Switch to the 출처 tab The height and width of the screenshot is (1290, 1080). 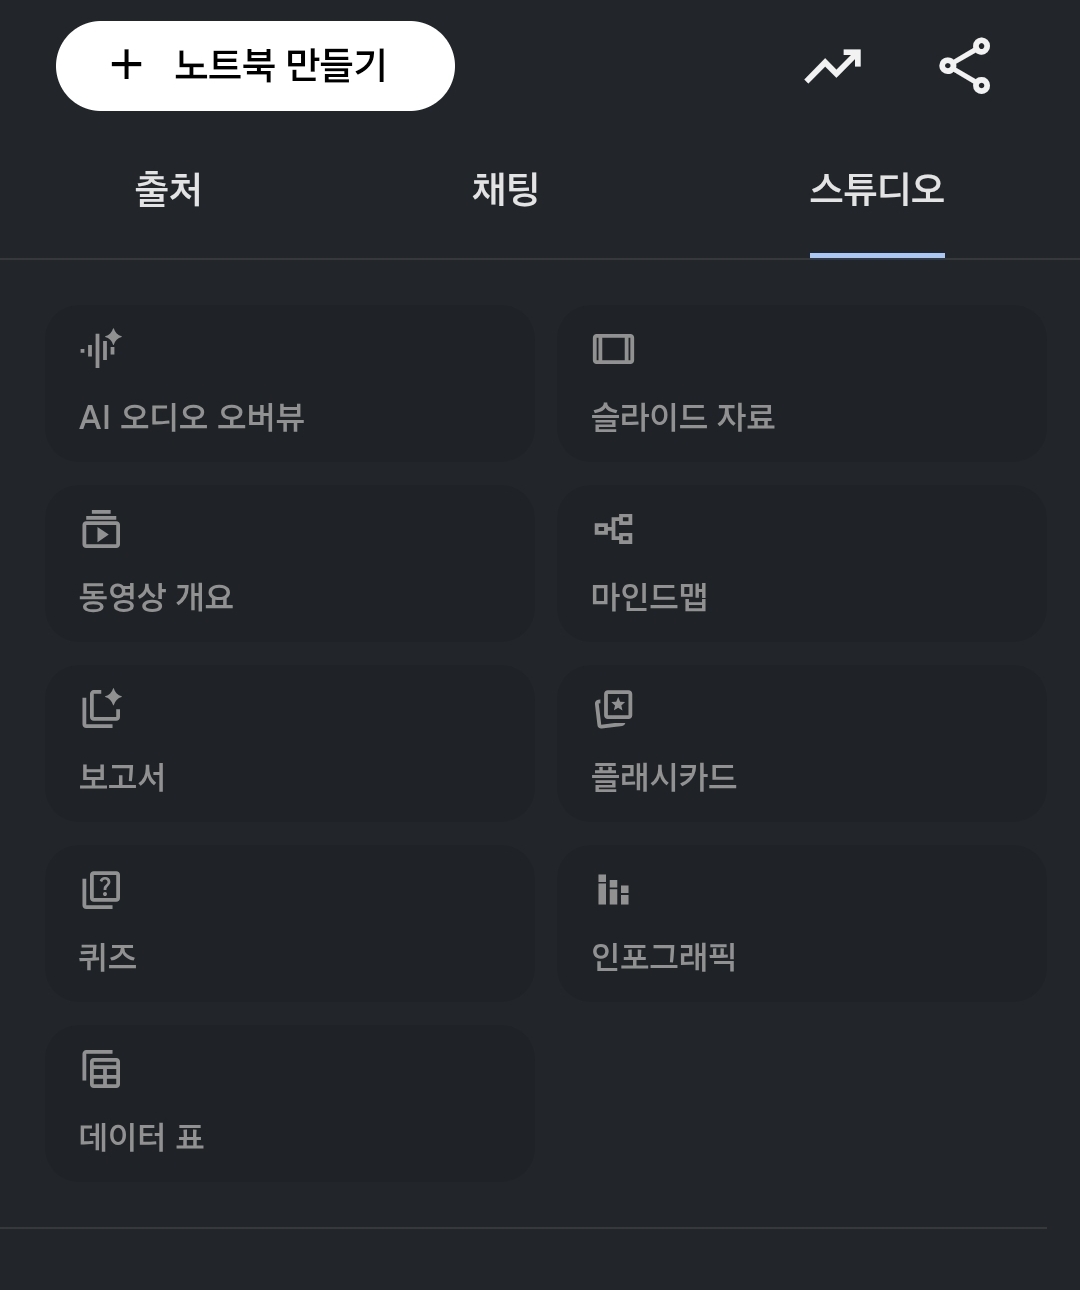click(x=168, y=189)
